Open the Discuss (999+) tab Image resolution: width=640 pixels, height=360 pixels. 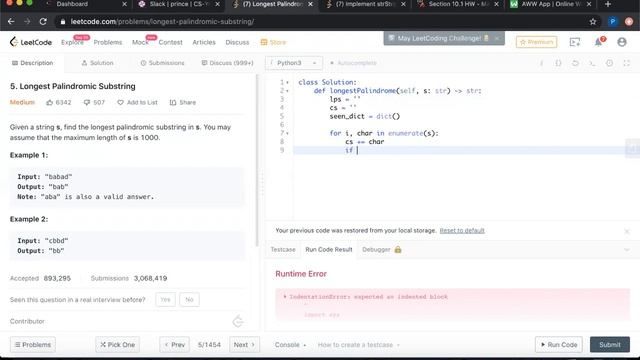[x=227, y=63]
